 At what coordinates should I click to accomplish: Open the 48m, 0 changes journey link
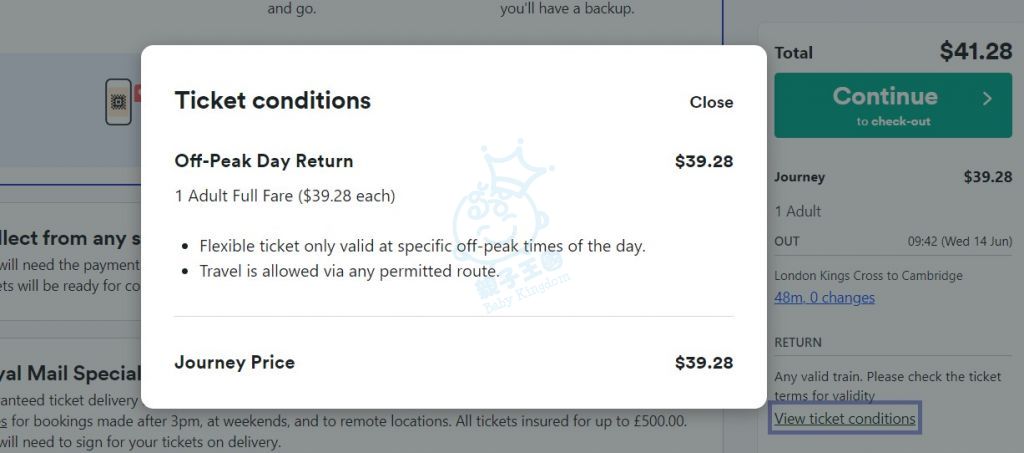click(x=824, y=297)
